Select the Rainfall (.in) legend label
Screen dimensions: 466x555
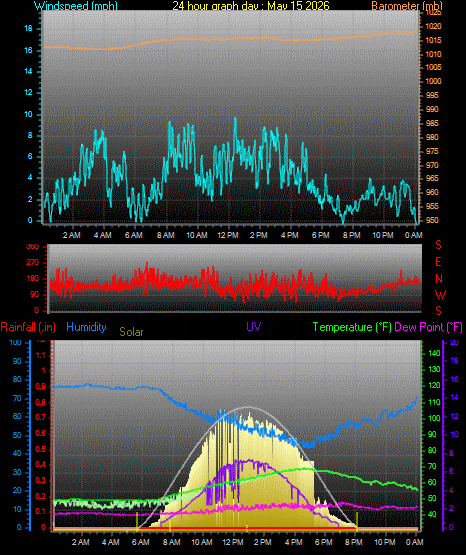tap(28, 327)
